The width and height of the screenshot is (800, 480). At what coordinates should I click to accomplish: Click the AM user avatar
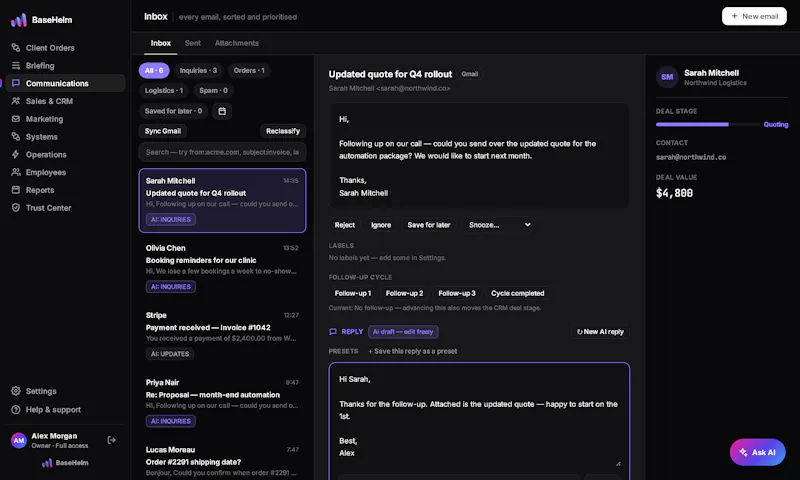tap(19, 440)
